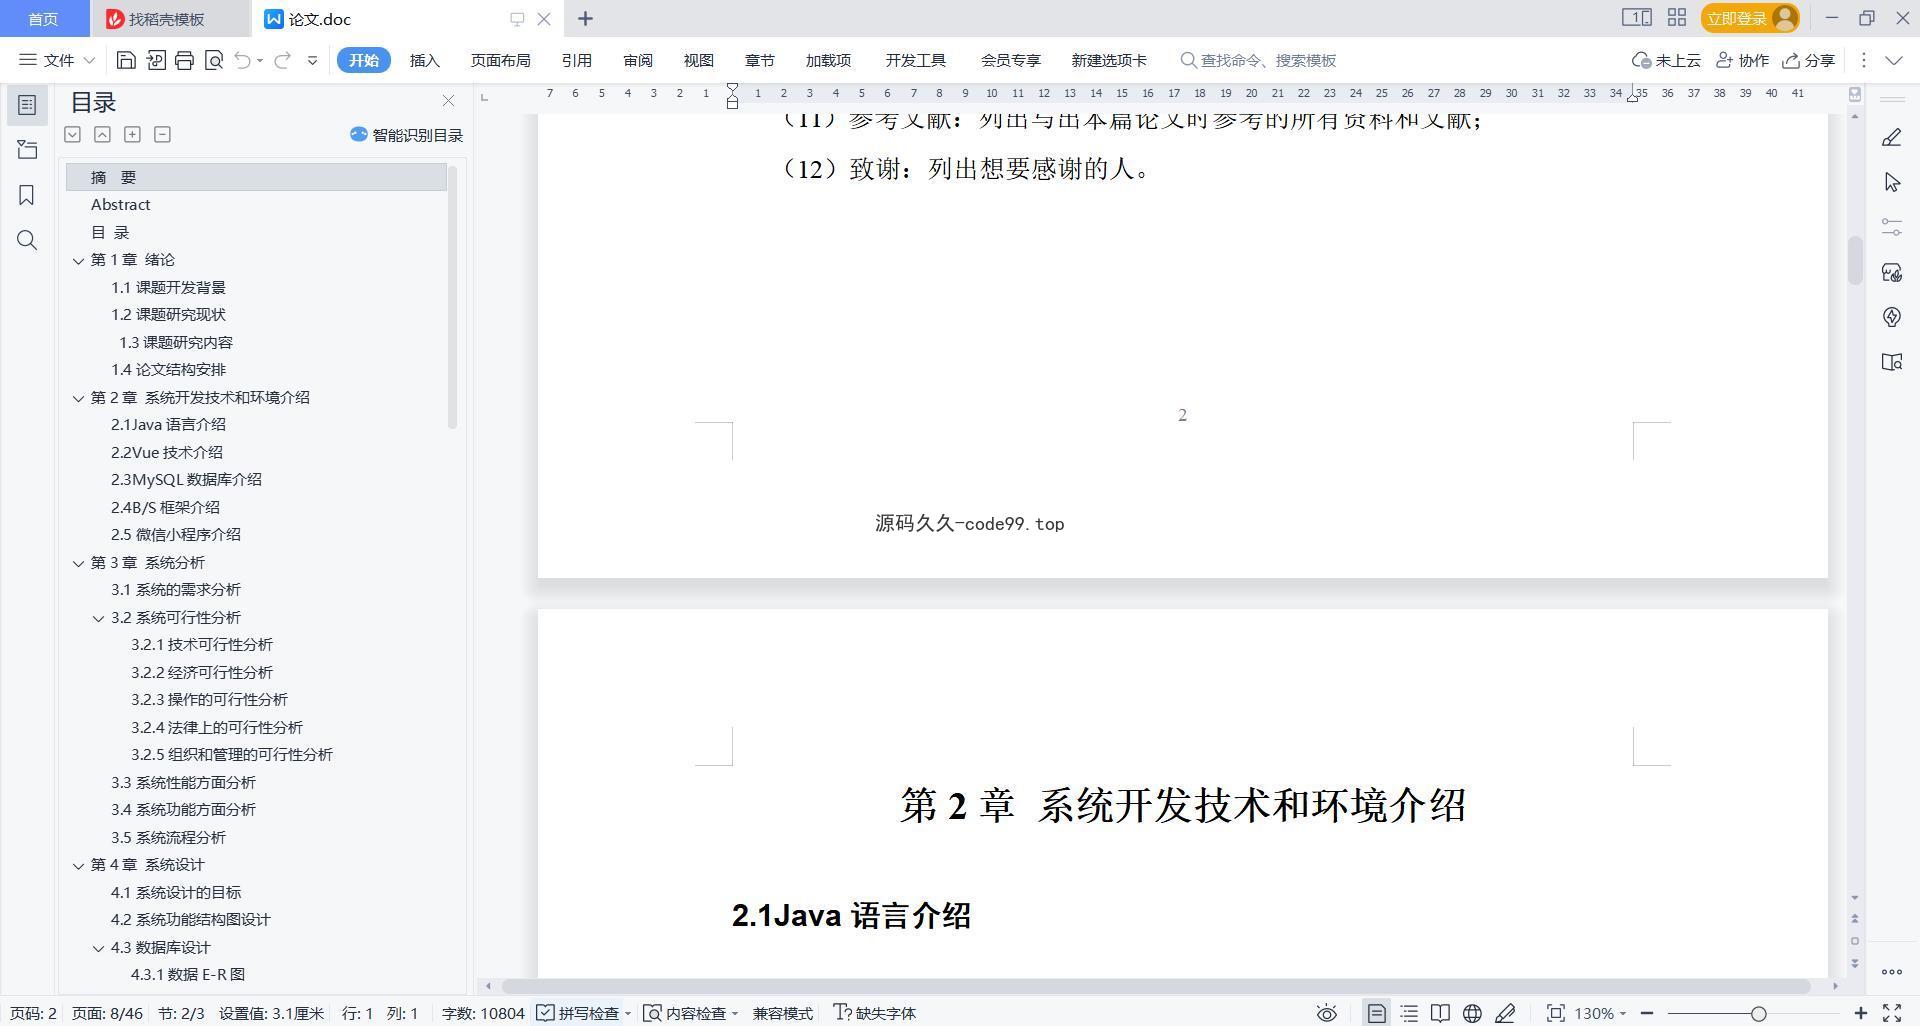This screenshot has height=1026, width=1920.
Task: Click the app grid icon in title bar
Action: 1677,18
